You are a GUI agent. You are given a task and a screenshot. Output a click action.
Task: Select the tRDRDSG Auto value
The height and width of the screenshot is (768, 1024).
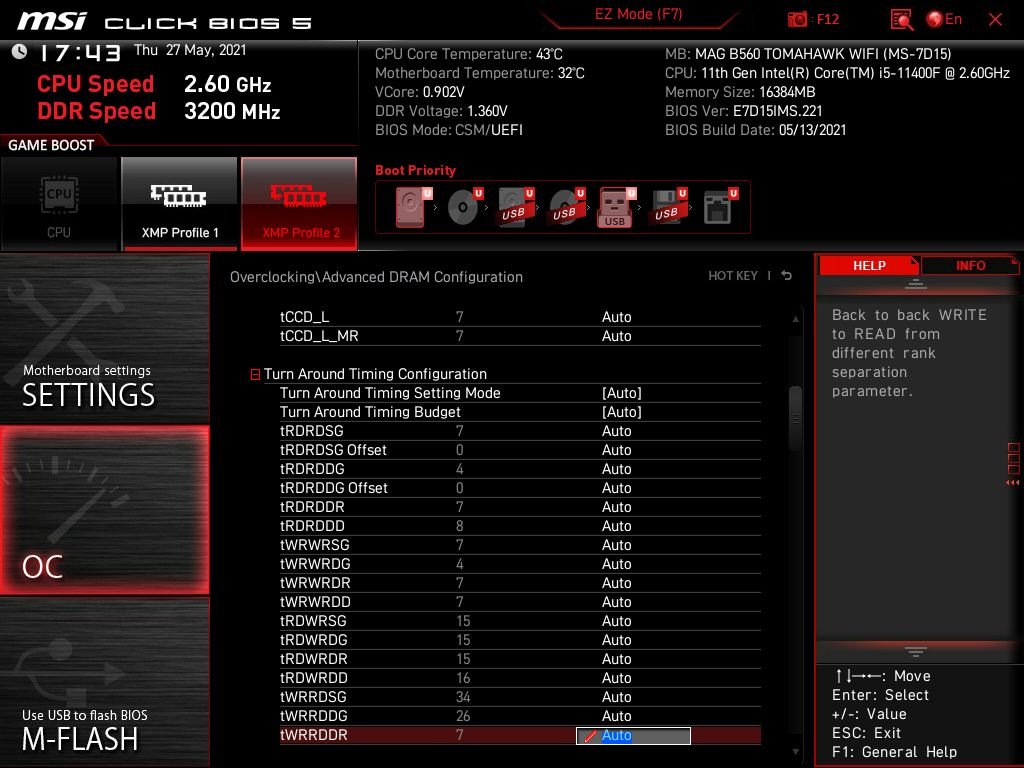[616, 431]
